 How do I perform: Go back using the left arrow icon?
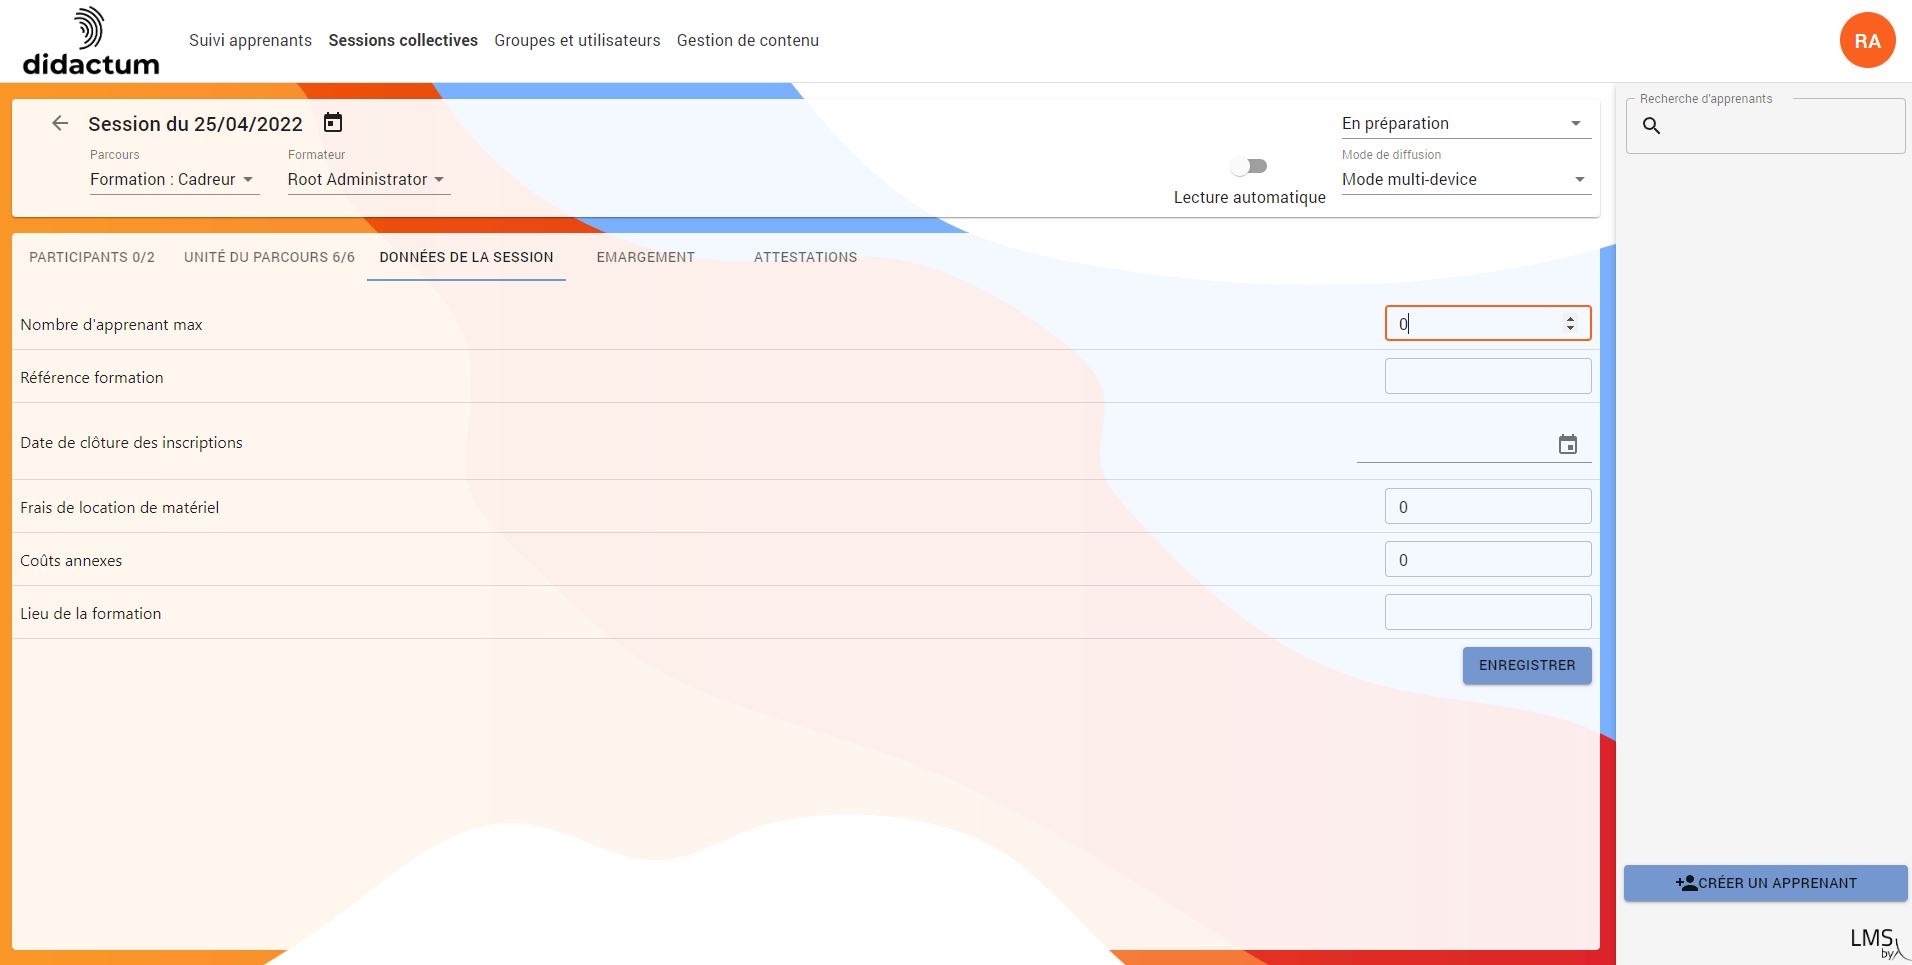[60, 123]
